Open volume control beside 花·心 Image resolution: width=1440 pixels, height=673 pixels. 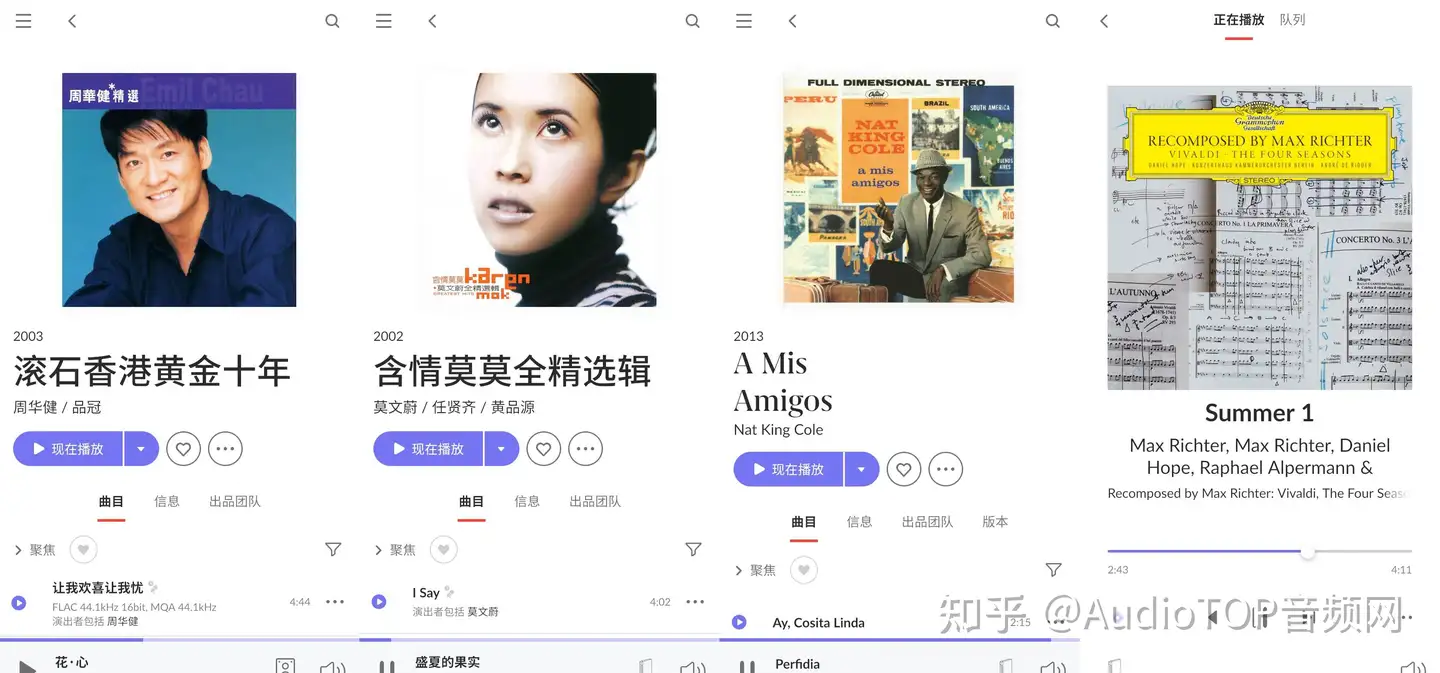click(x=332, y=666)
